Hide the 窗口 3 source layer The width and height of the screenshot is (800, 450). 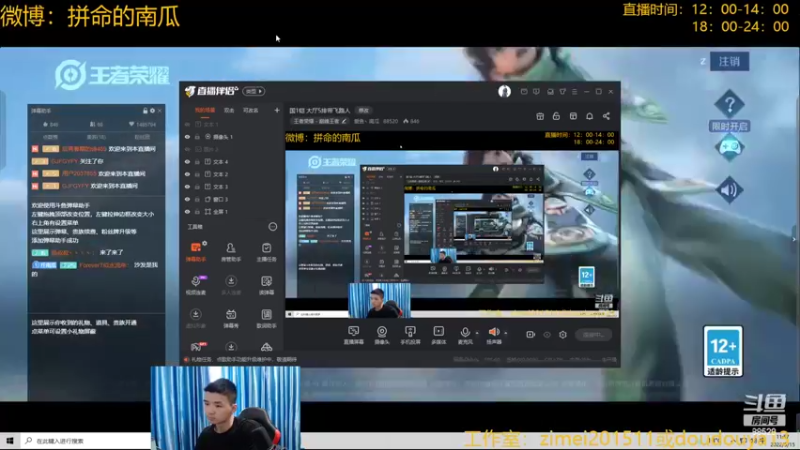[187, 199]
